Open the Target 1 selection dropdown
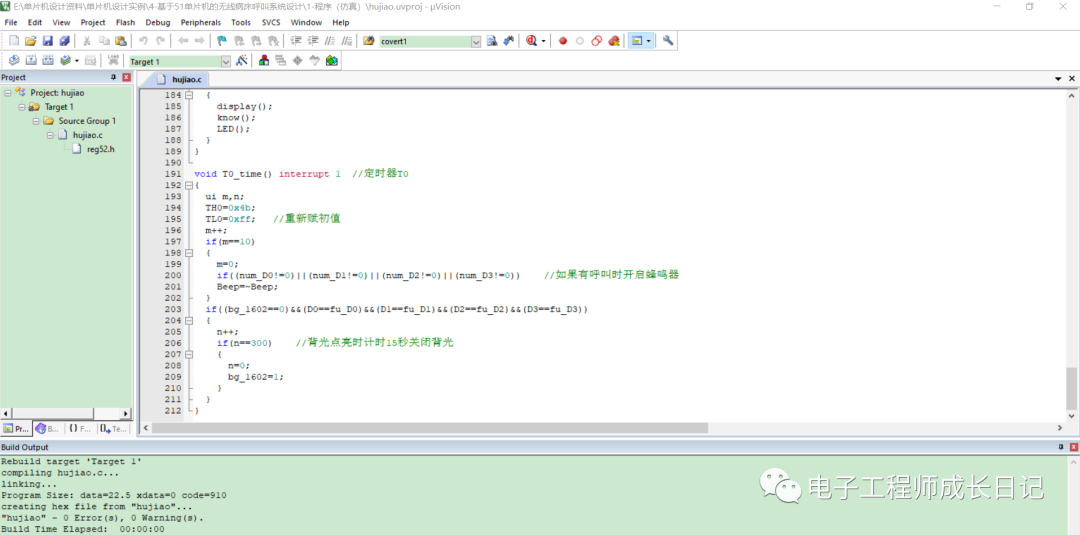The width and height of the screenshot is (1080, 535). pyautogui.click(x=225, y=61)
